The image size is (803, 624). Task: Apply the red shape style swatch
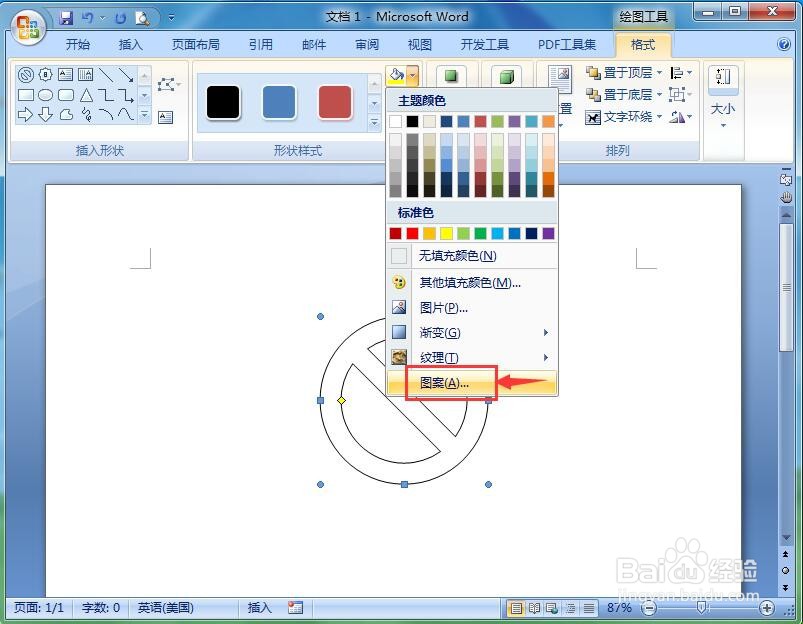pyautogui.click(x=335, y=102)
